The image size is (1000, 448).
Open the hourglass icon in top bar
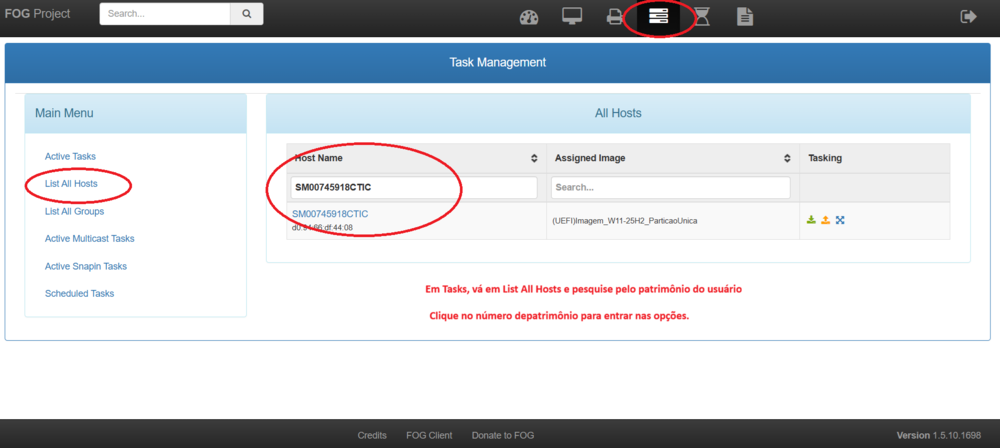tap(702, 17)
